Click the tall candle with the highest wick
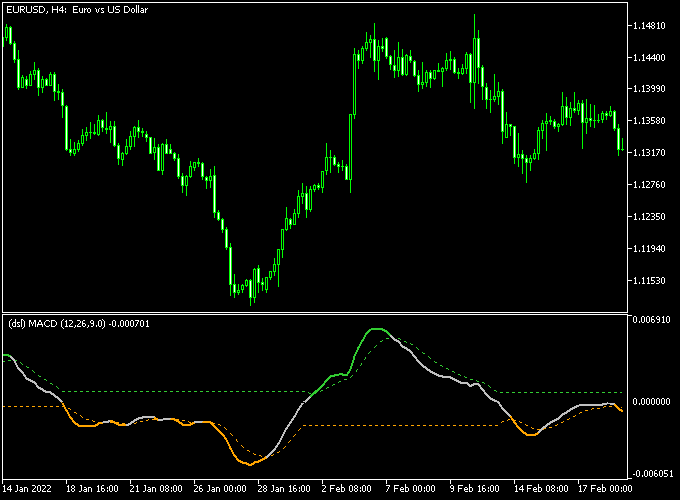 [474, 61]
